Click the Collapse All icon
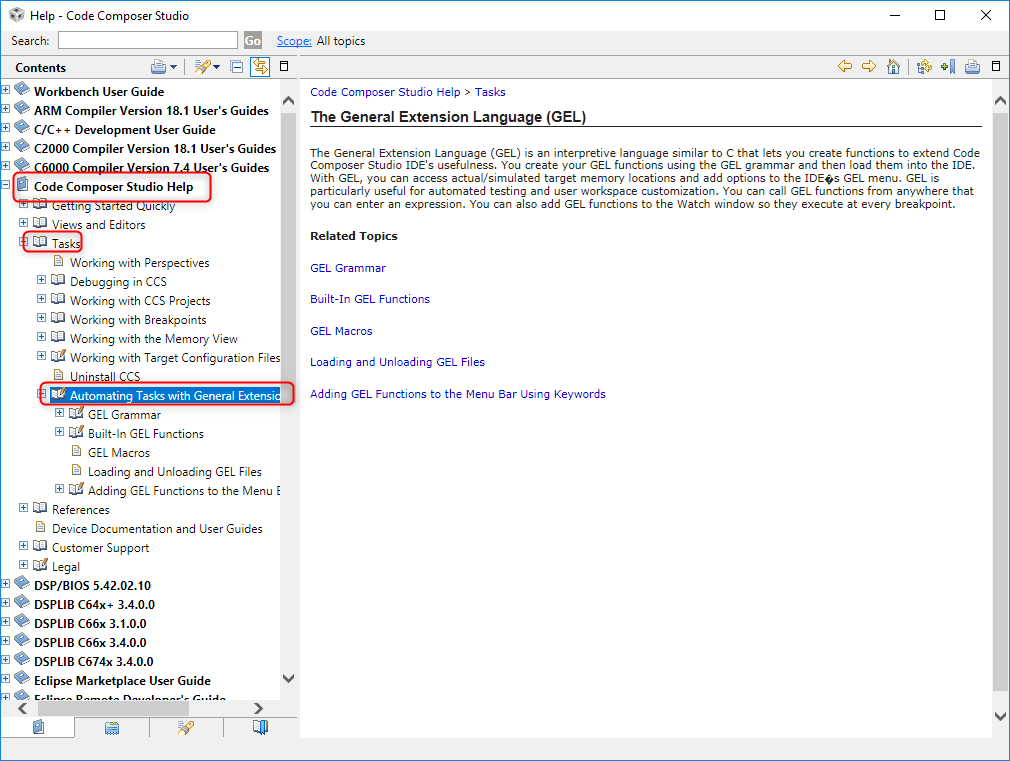The image size is (1010, 761). [236, 66]
